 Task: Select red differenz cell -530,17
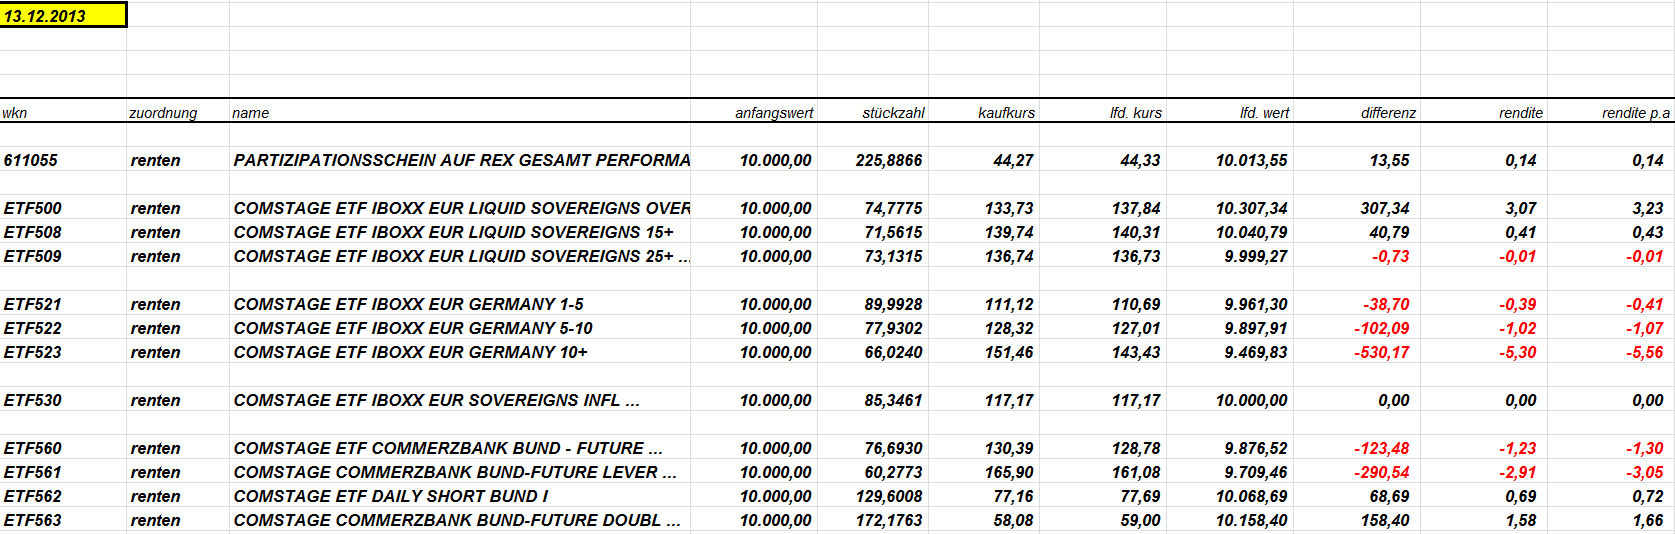pyautogui.click(x=1357, y=351)
